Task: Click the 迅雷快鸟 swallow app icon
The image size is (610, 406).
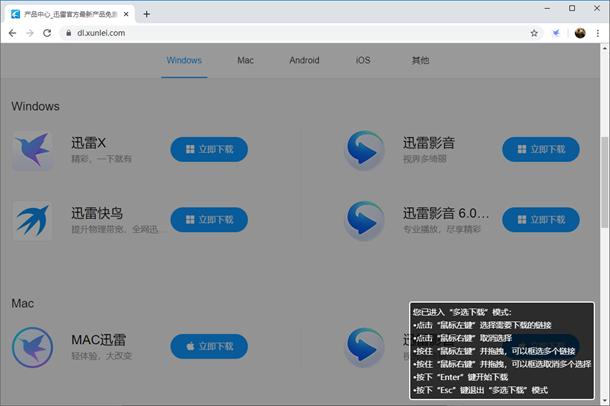Action: coord(33,219)
